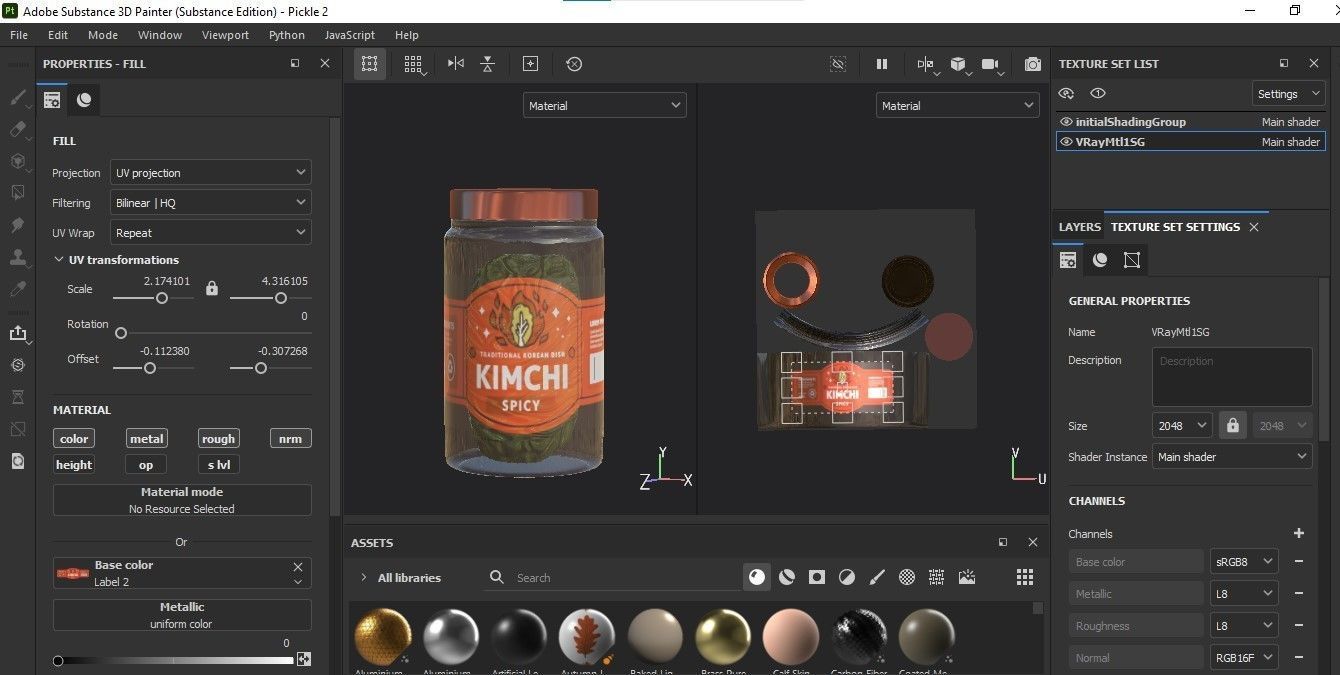
Task: Collapse the UV transformations section
Action: click(59, 259)
